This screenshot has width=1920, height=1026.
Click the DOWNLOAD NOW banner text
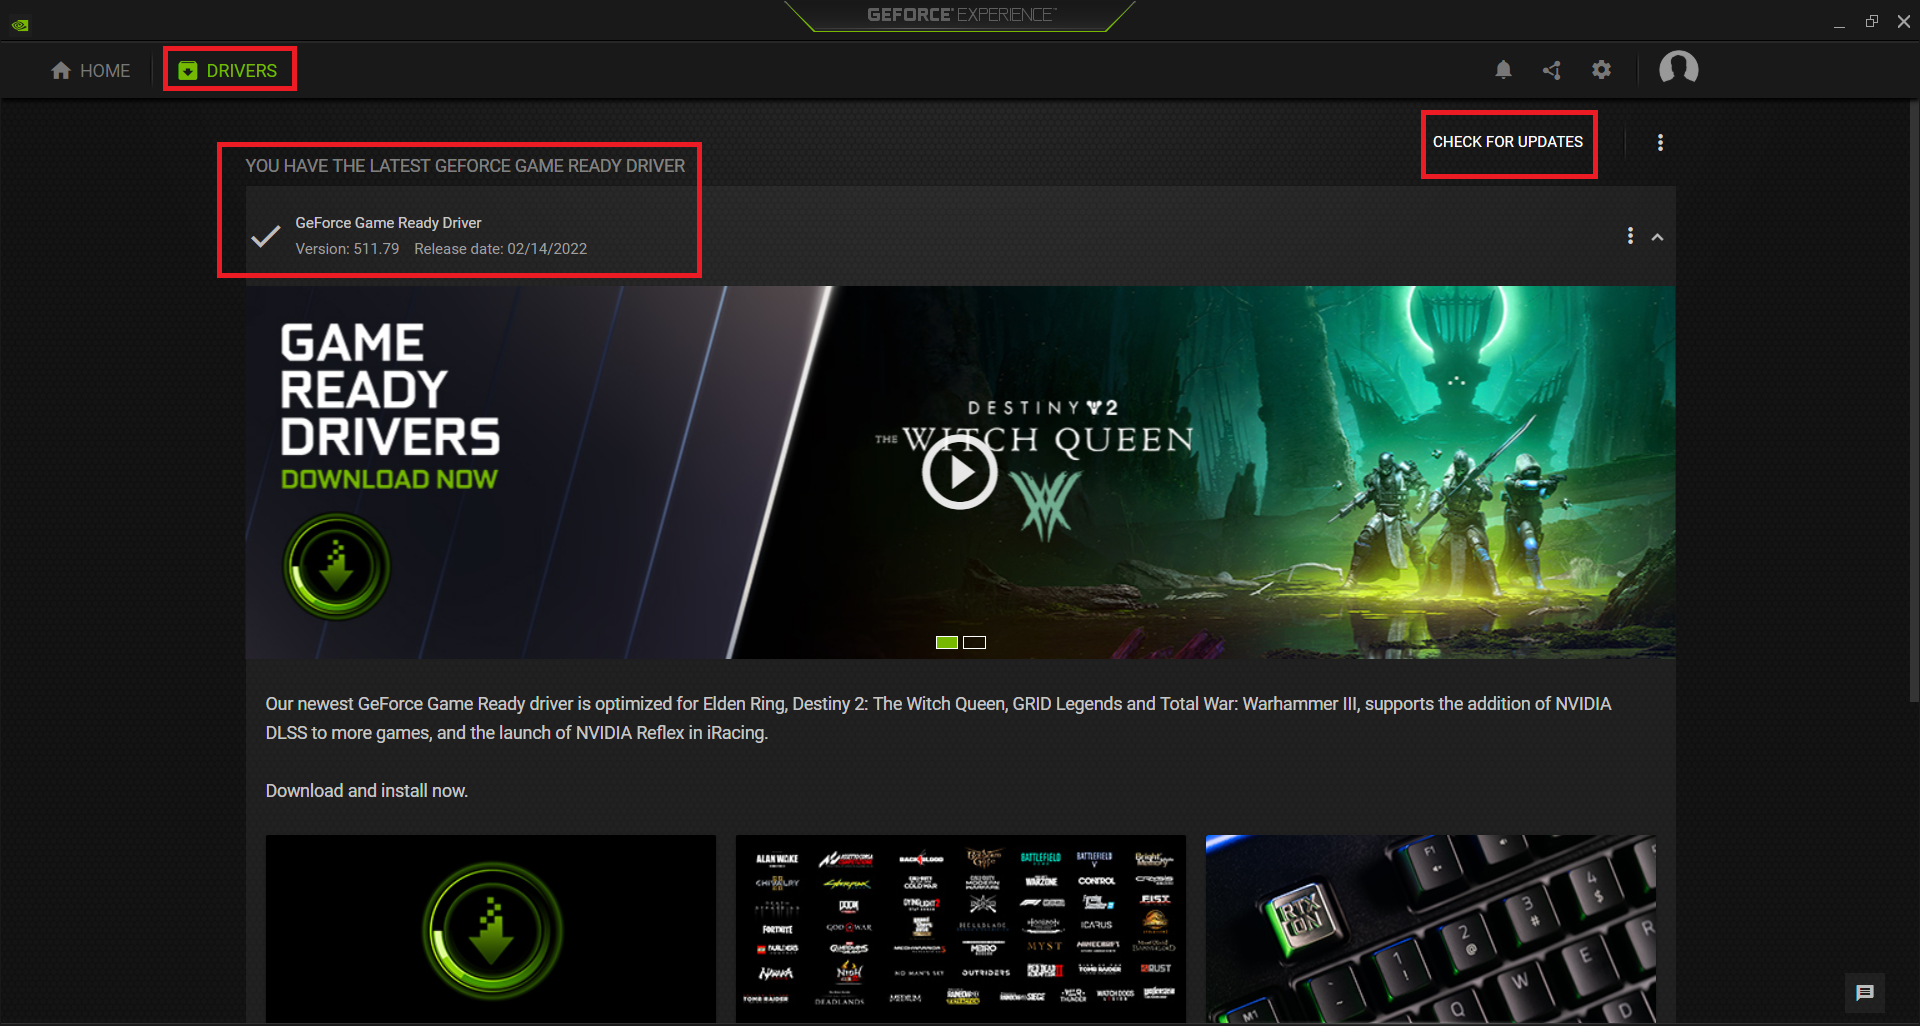(x=389, y=479)
